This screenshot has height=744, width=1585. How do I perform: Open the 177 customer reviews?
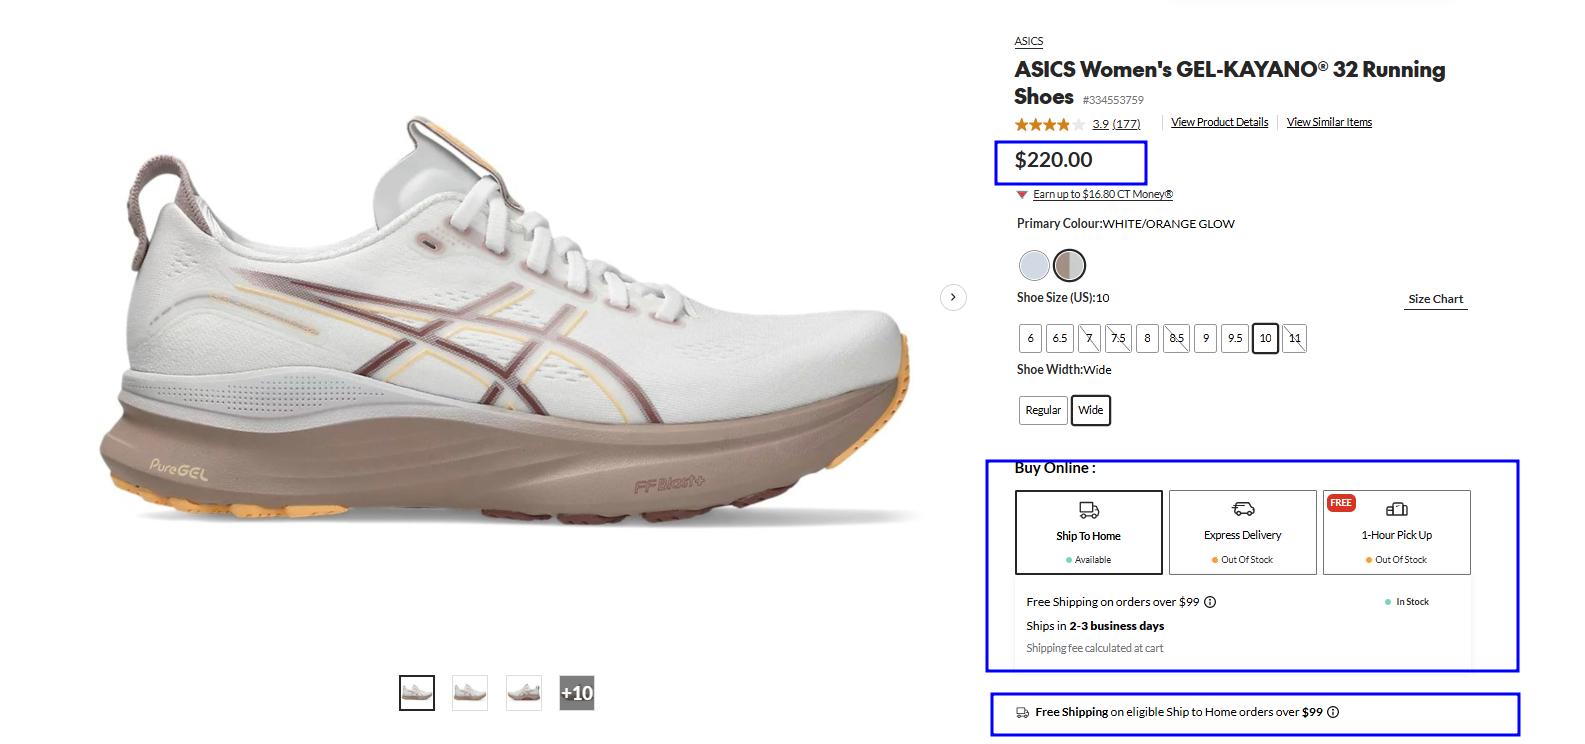(1126, 124)
